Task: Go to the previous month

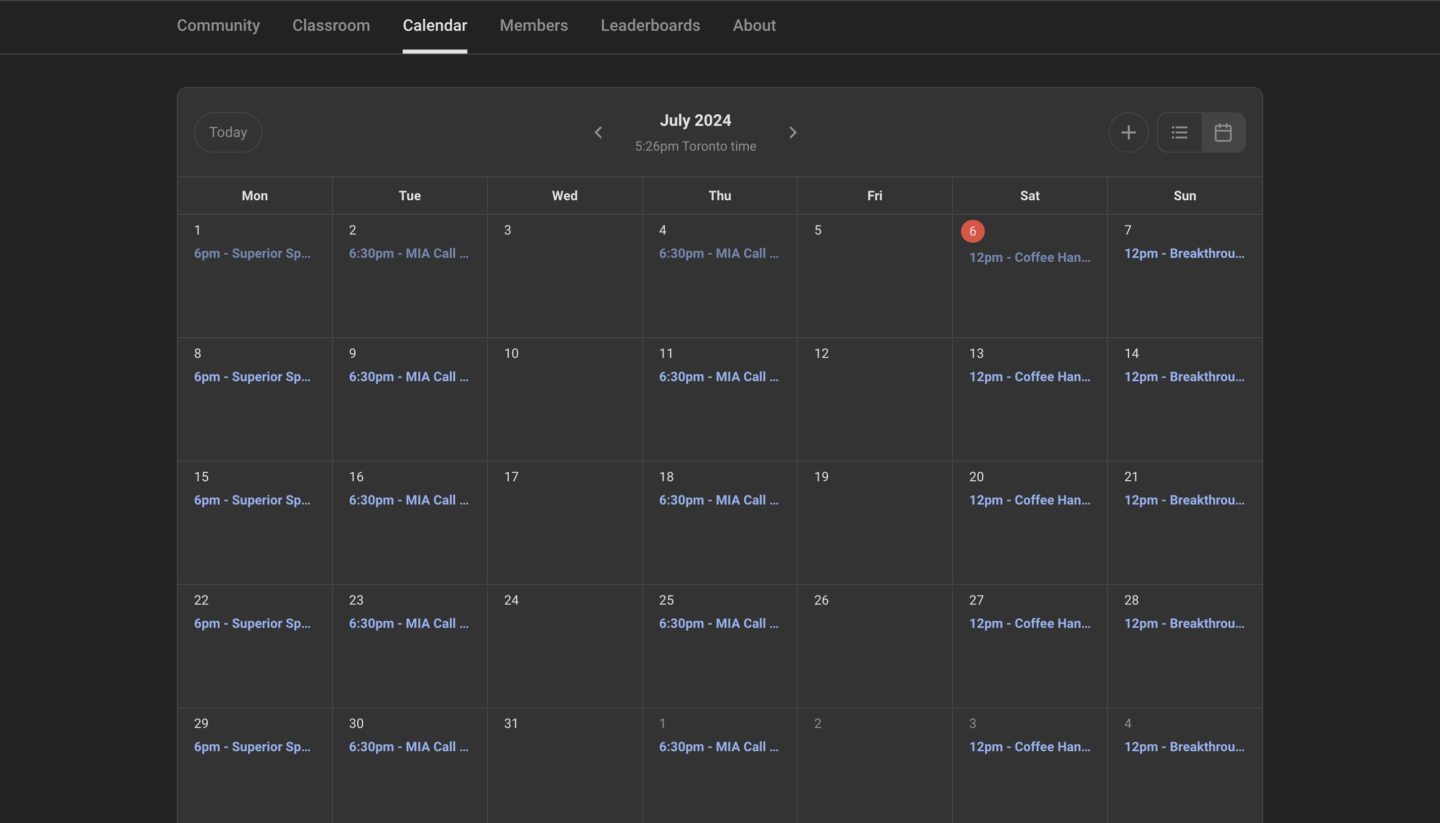Action: pos(598,133)
